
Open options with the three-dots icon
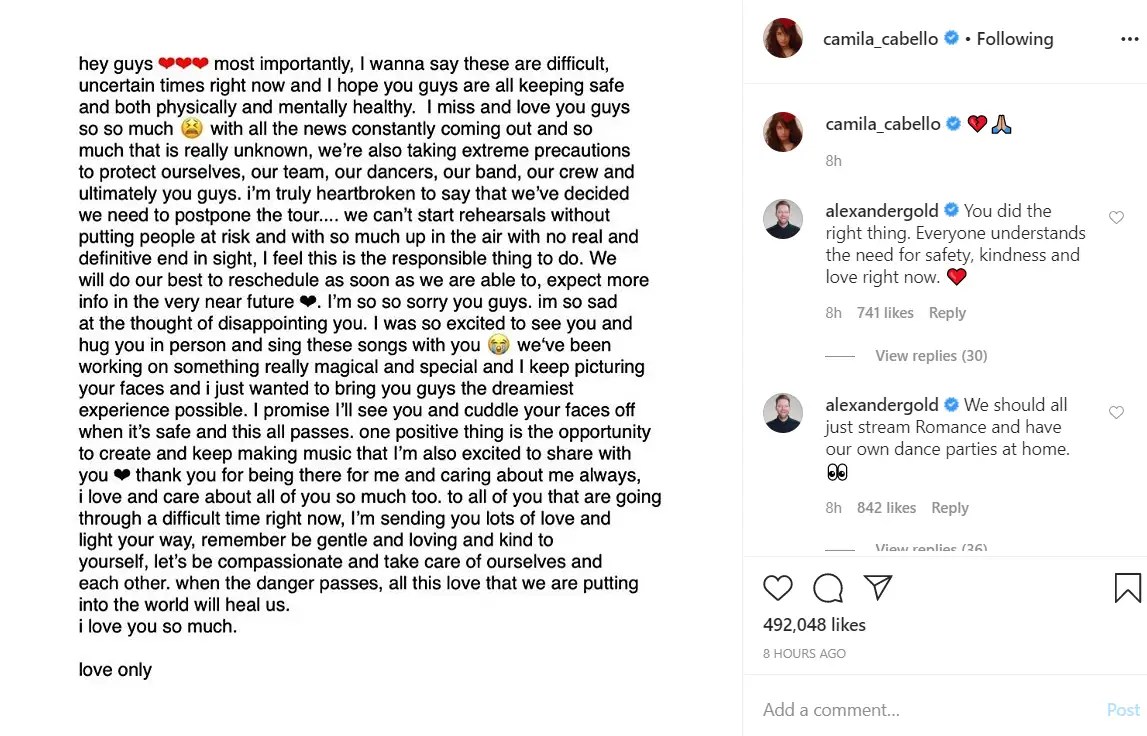tap(1131, 38)
